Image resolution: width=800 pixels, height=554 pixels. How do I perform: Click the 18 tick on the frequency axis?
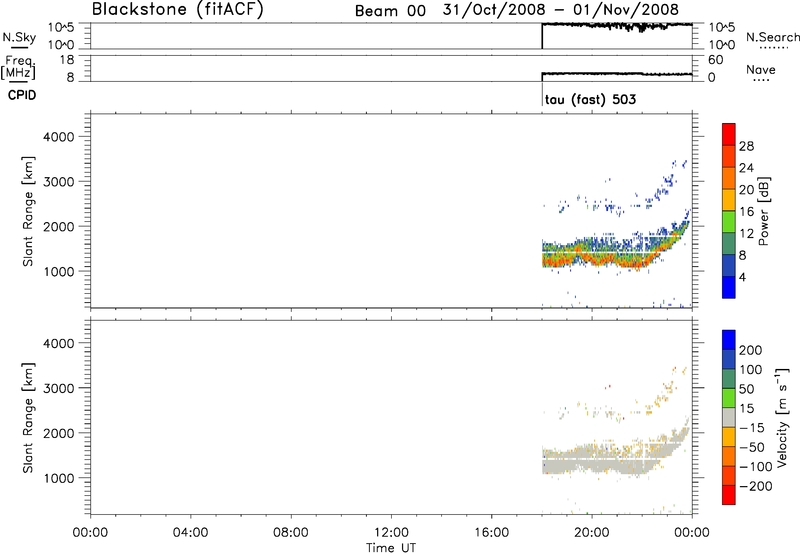click(67, 60)
